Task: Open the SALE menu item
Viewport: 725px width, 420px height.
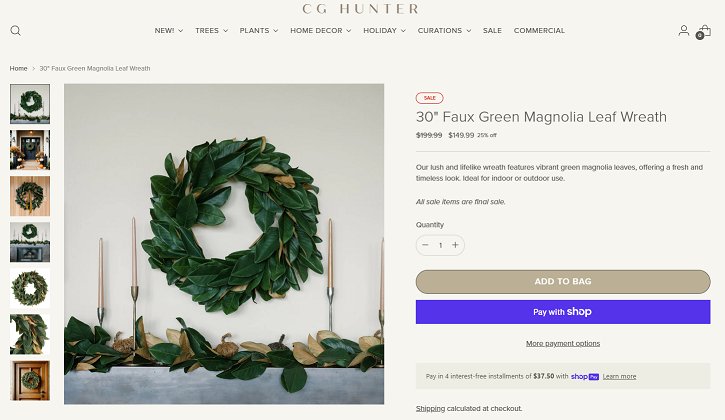Action: (x=492, y=31)
